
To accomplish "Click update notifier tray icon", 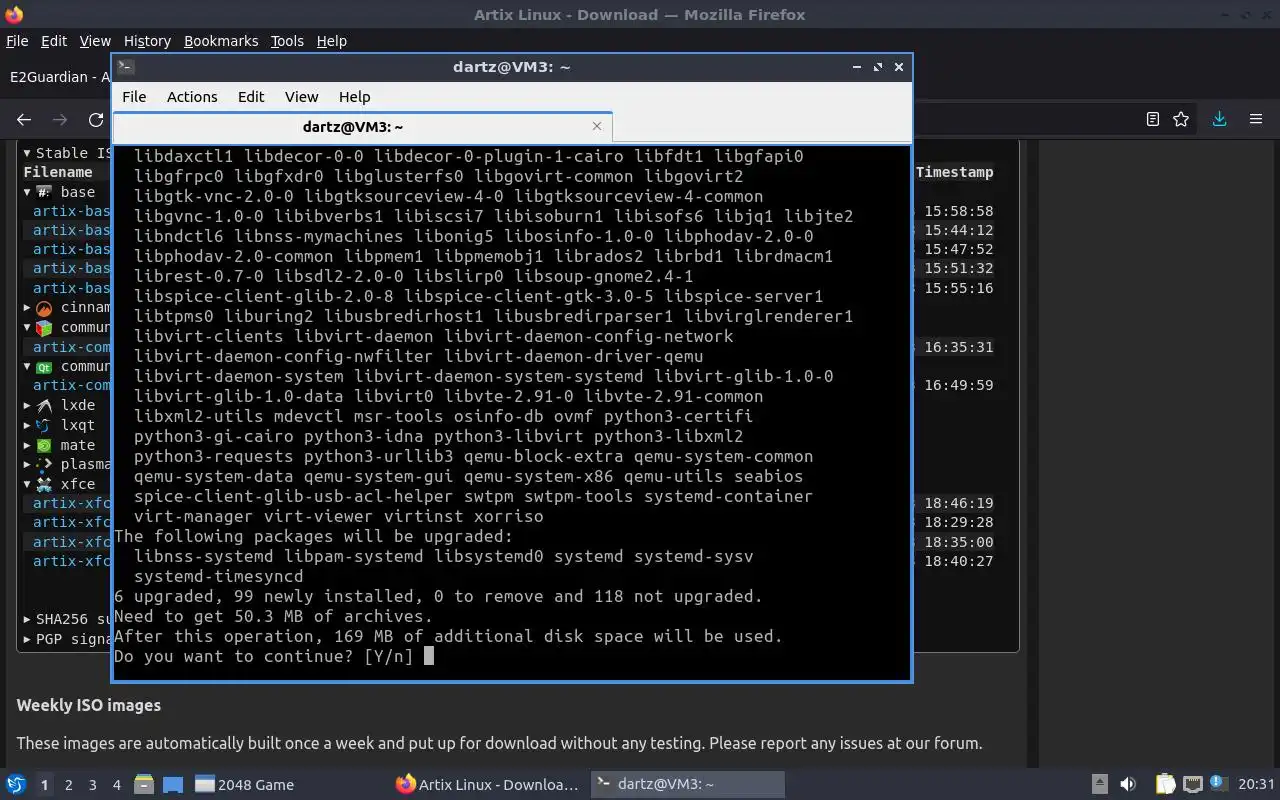I will click(1218, 783).
